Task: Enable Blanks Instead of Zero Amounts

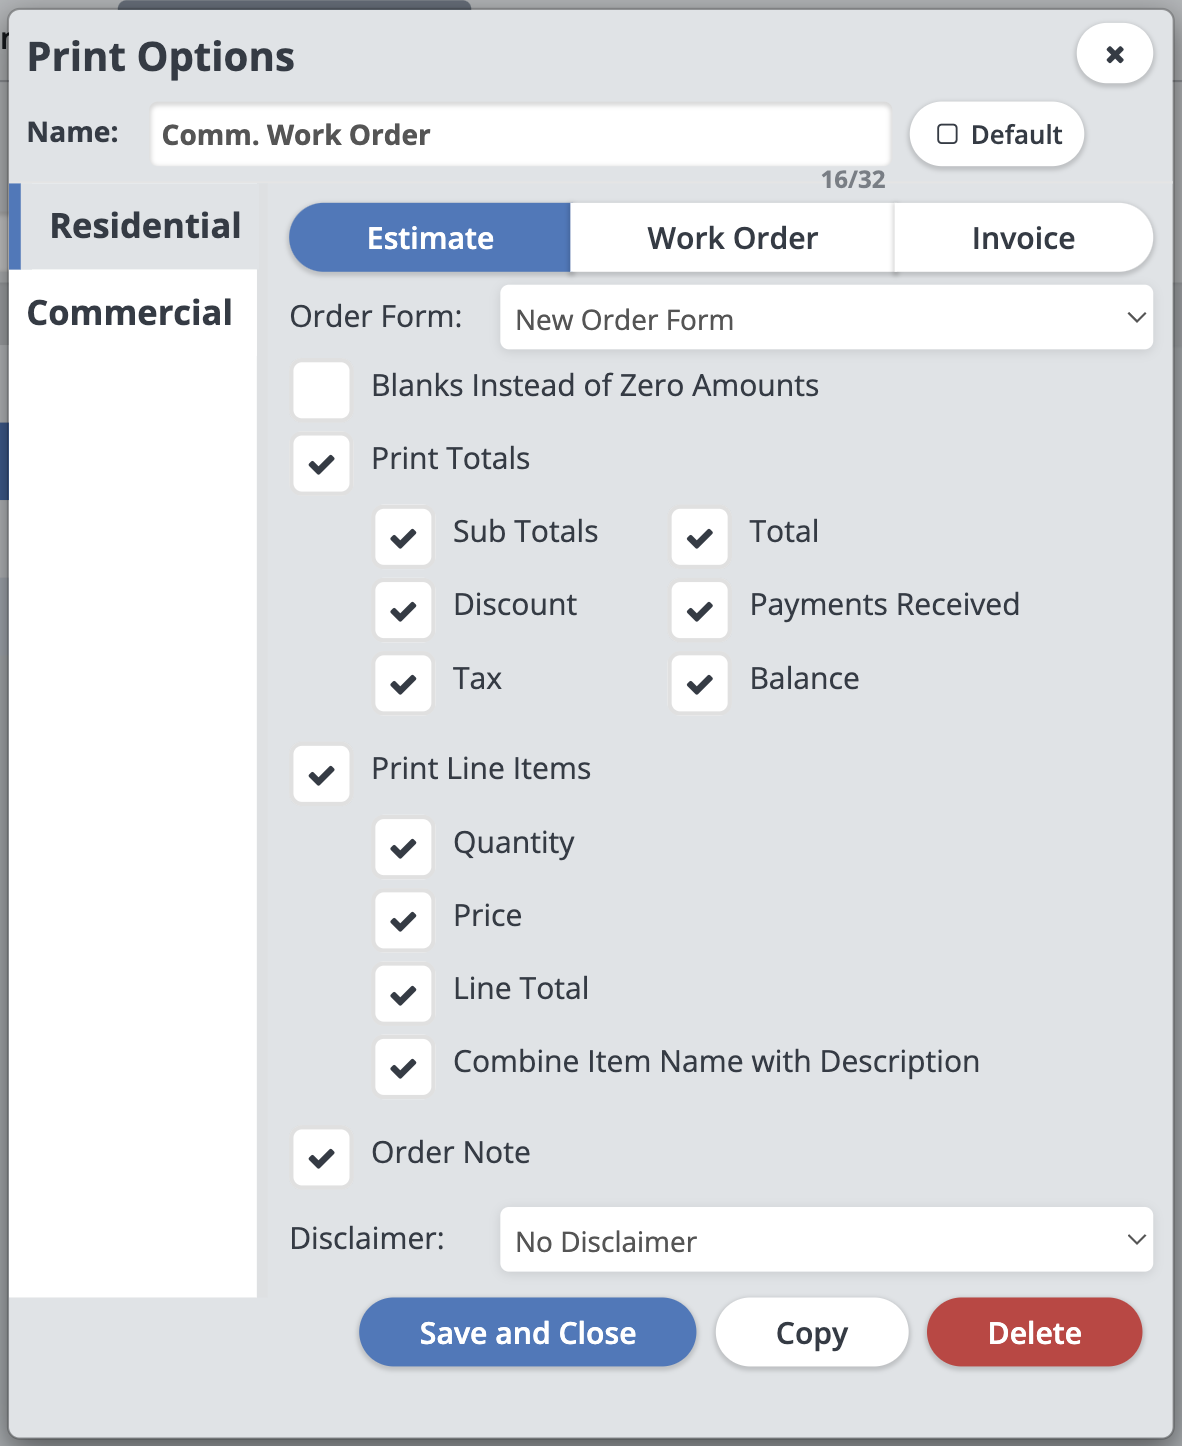Action: (x=321, y=390)
